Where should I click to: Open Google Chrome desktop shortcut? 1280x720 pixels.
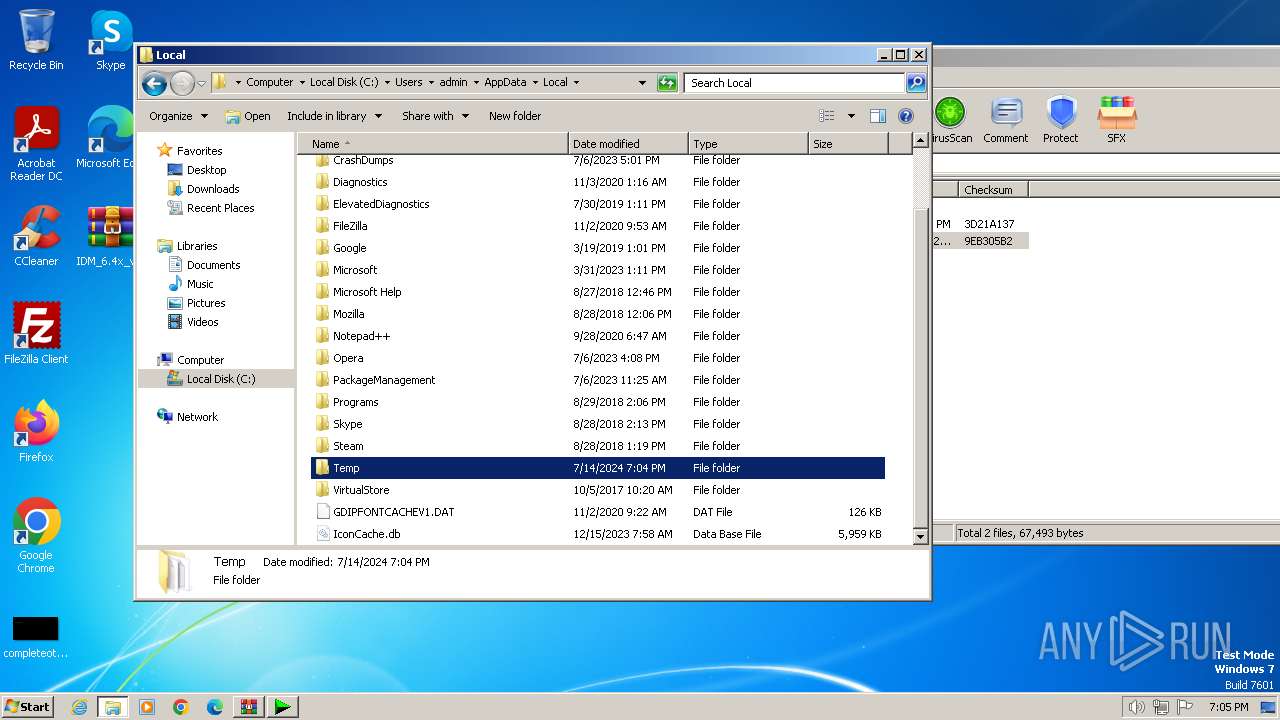36,536
